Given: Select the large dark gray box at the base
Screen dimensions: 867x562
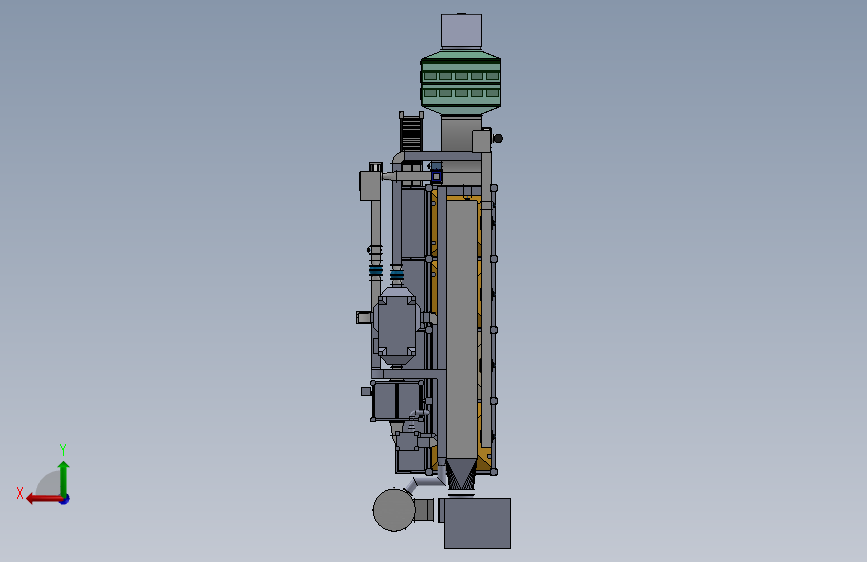Looking at the screenshot, I should point(477,523).
